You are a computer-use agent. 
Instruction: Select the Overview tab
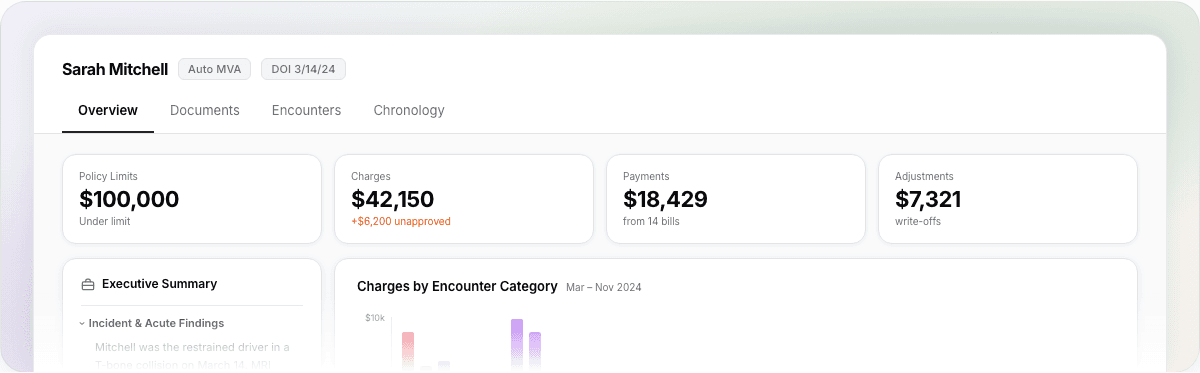[108, 110]
